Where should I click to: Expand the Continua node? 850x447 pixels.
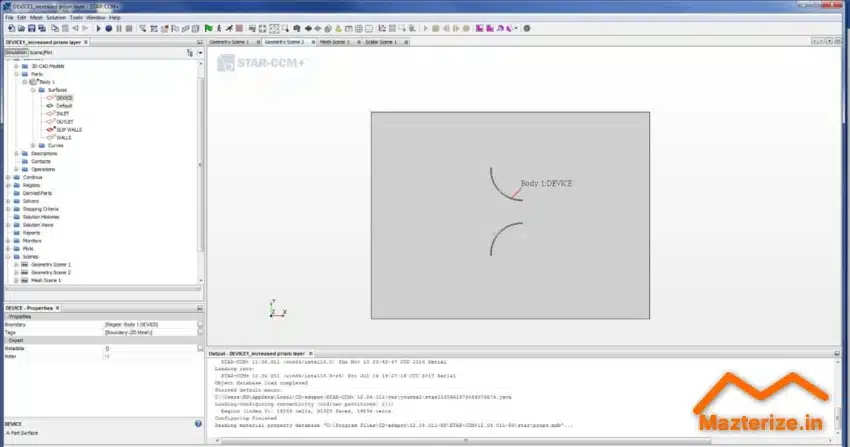pos(8,177)
